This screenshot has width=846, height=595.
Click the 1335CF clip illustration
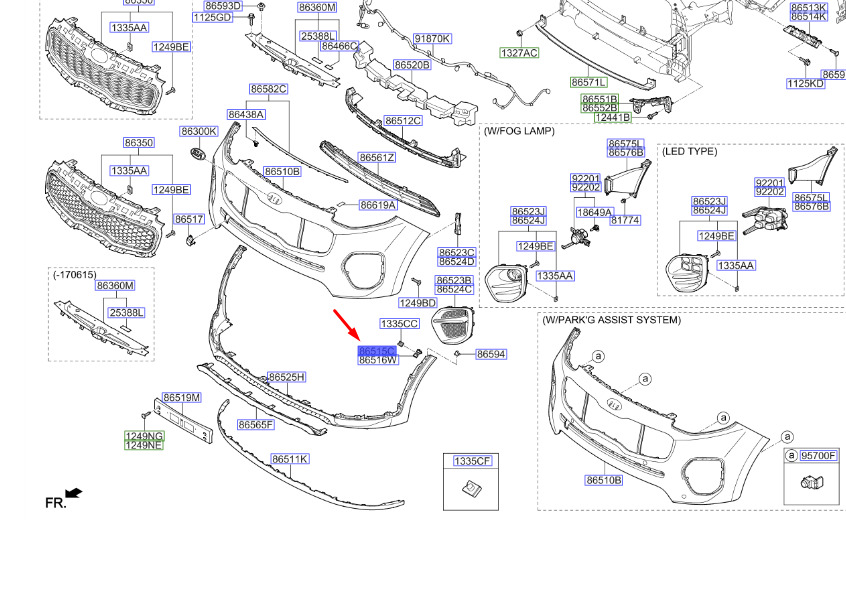click(469, 488)
